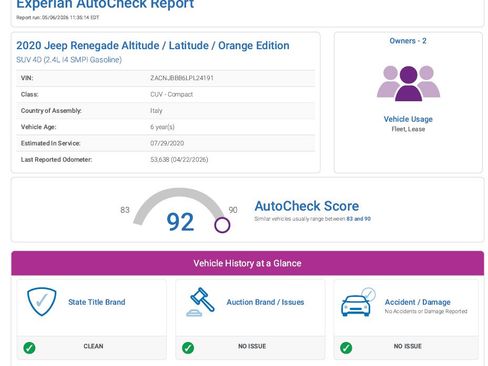Click NO ISSUE under Accident / Damage
Screen dimensions: 488x366
tap(408, 346)
